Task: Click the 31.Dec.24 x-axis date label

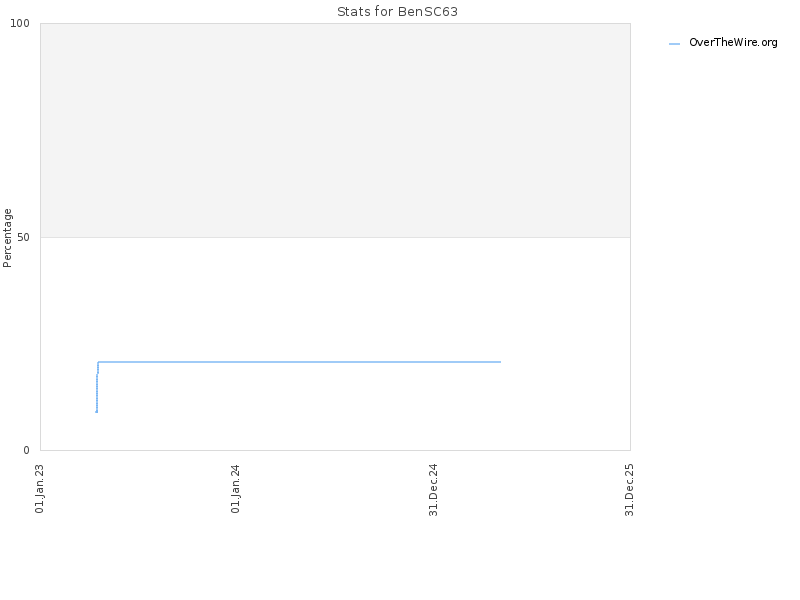Action: pyautogui.click(x=433, y=490)
